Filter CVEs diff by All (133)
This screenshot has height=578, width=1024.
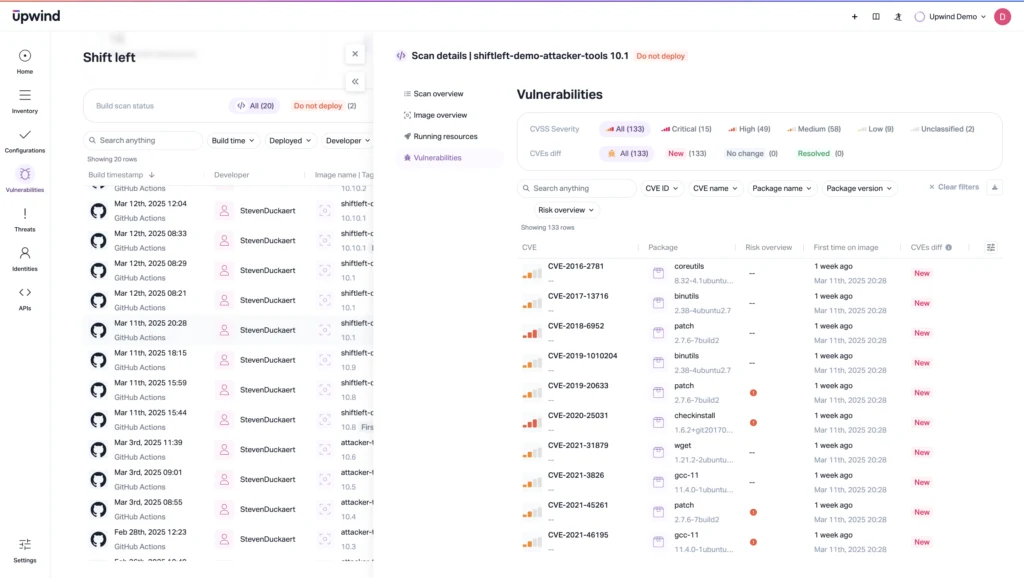point(628,153)
